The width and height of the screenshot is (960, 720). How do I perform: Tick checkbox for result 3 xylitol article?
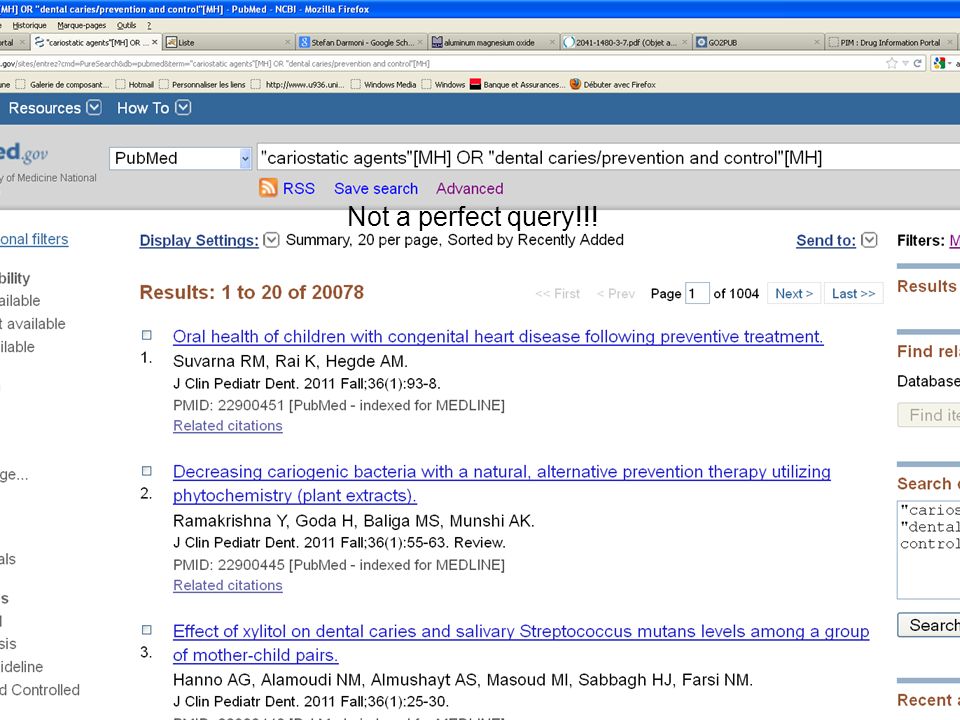(147, 629)
